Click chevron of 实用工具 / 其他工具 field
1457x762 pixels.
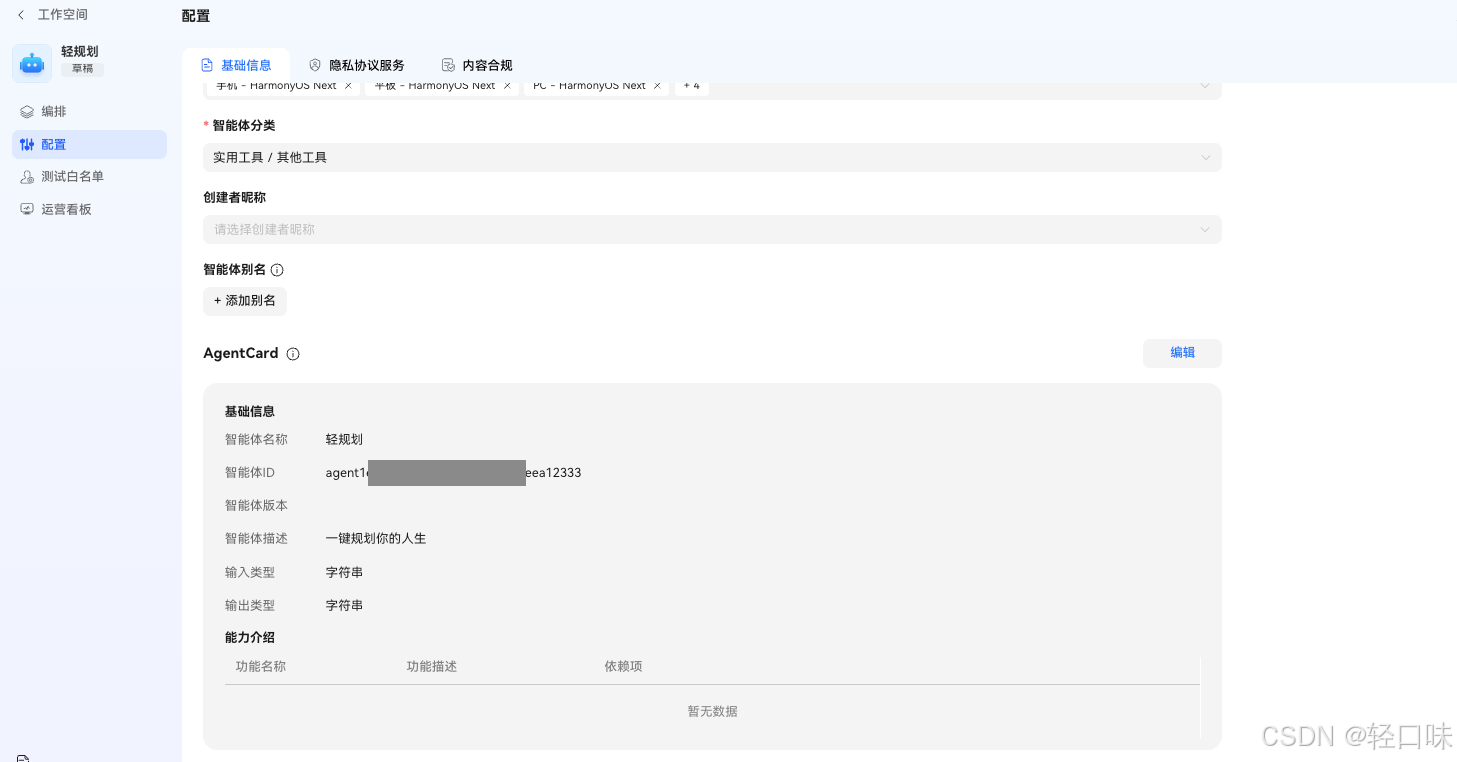click(x=1205, y=158)
